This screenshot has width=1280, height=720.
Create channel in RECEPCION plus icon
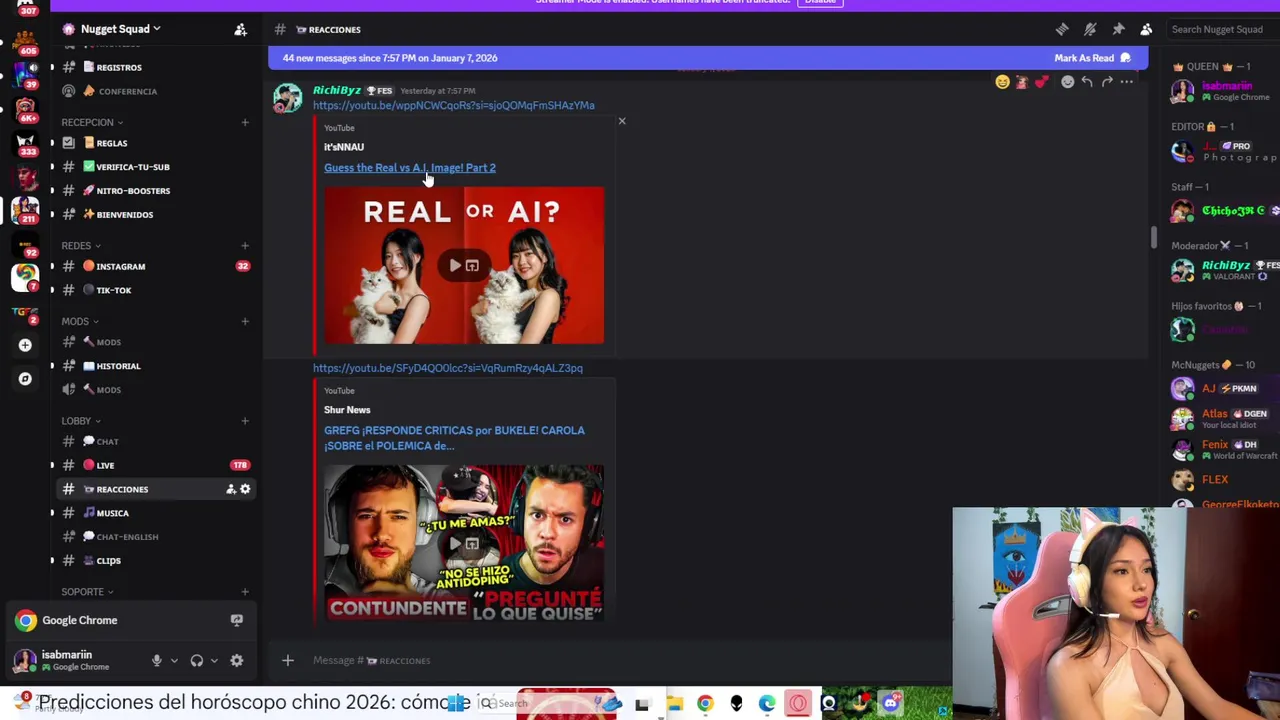point(245,122)
